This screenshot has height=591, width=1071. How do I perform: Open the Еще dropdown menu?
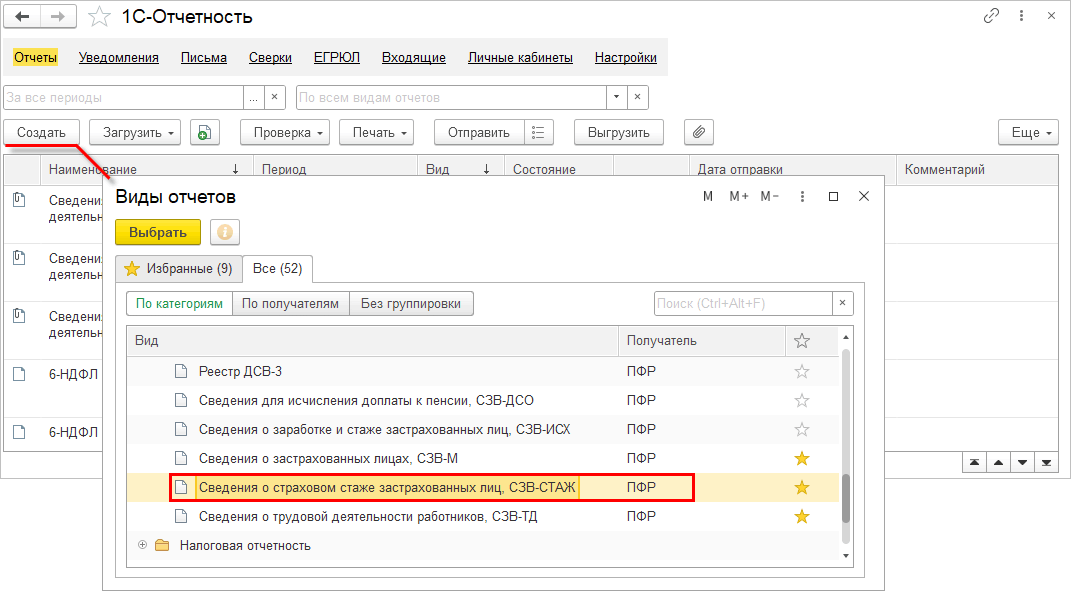(x=1028, y=133)
